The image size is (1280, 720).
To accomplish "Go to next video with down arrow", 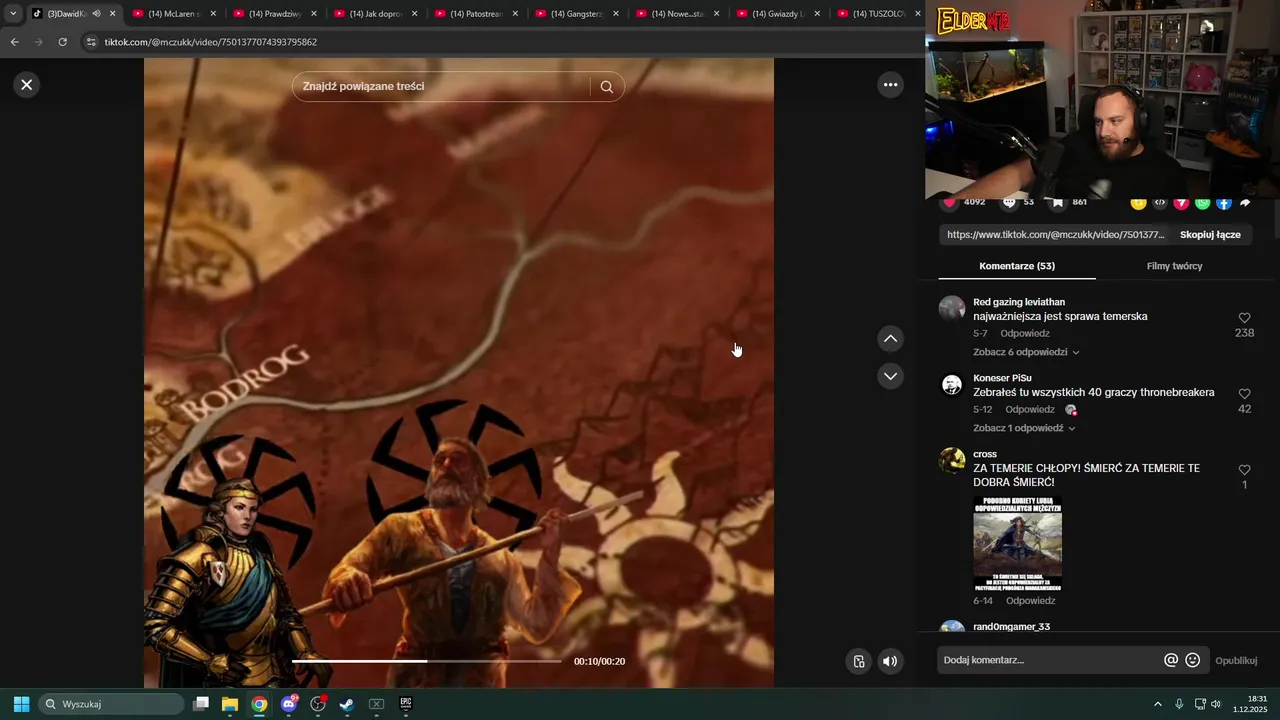I will [890, 376].
